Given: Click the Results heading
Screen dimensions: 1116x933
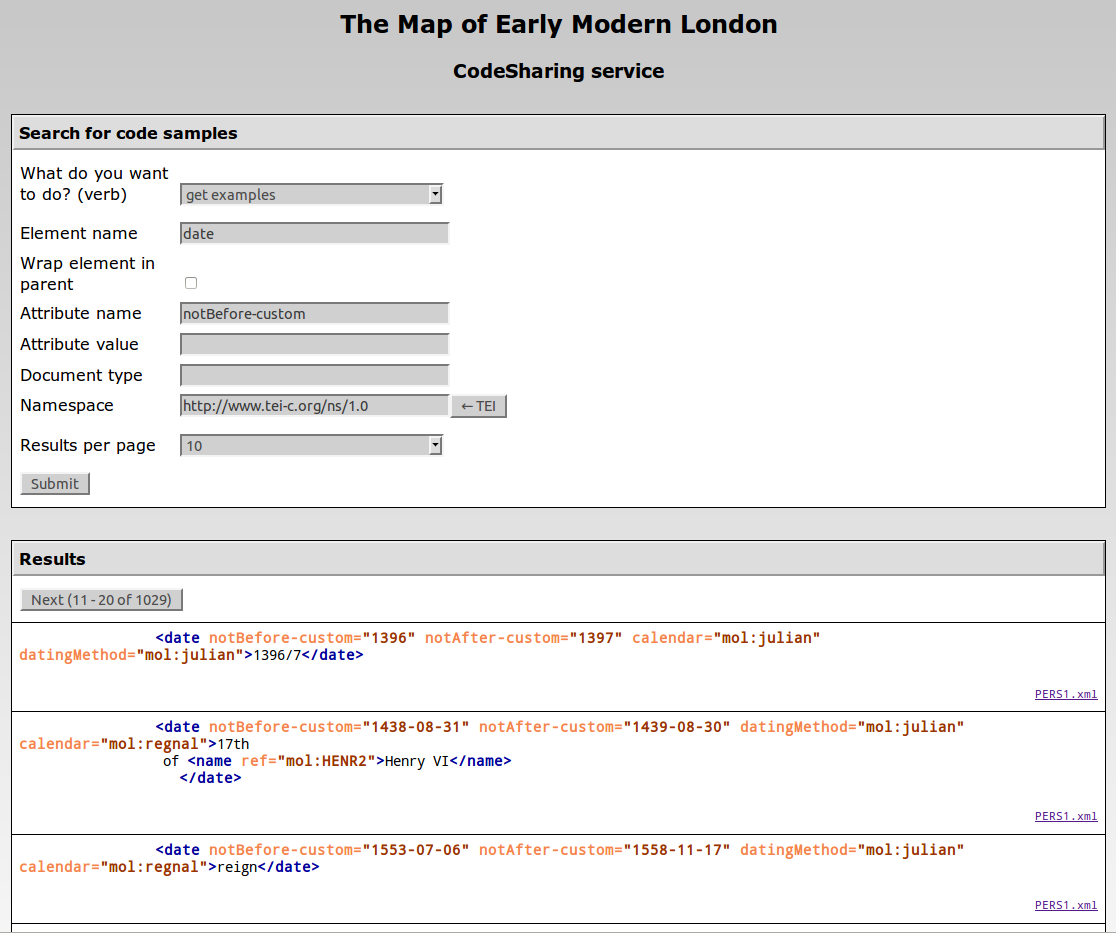Looking at the screenshot, I should [52, 559].
